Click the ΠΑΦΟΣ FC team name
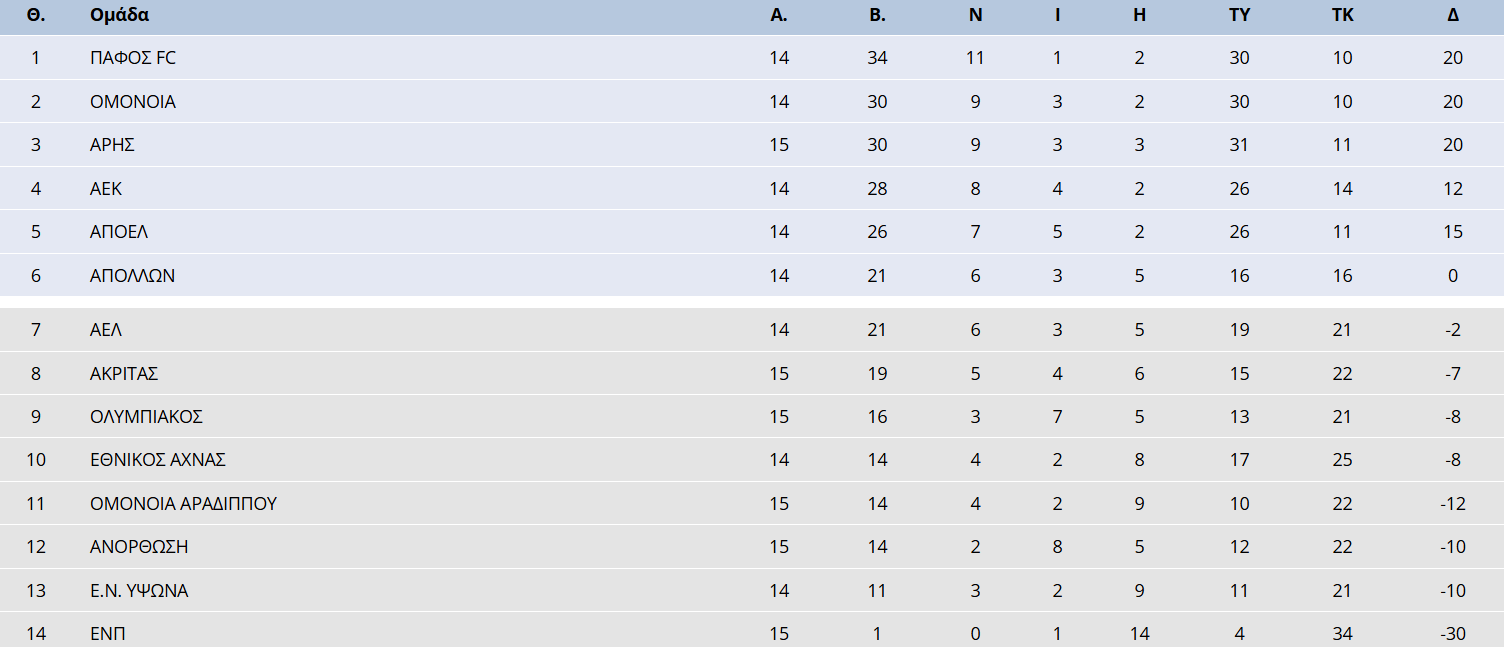 132,58
